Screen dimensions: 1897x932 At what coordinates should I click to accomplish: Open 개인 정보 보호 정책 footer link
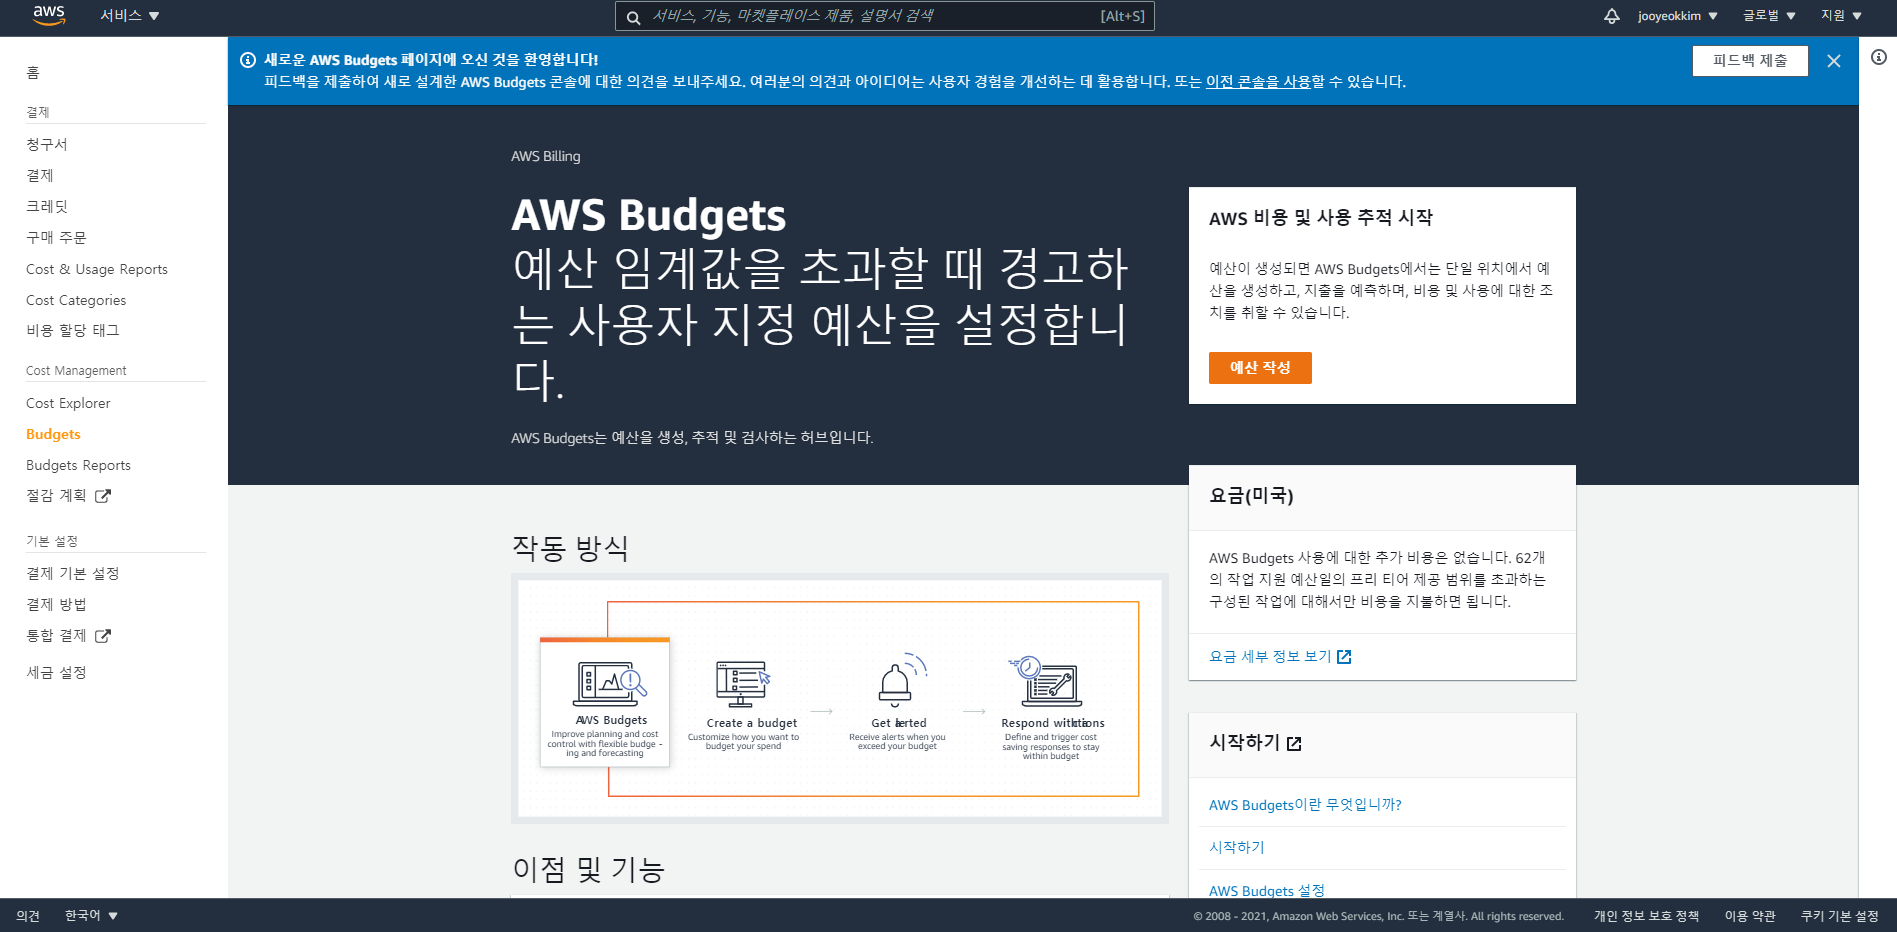[x=1646, y=916]
